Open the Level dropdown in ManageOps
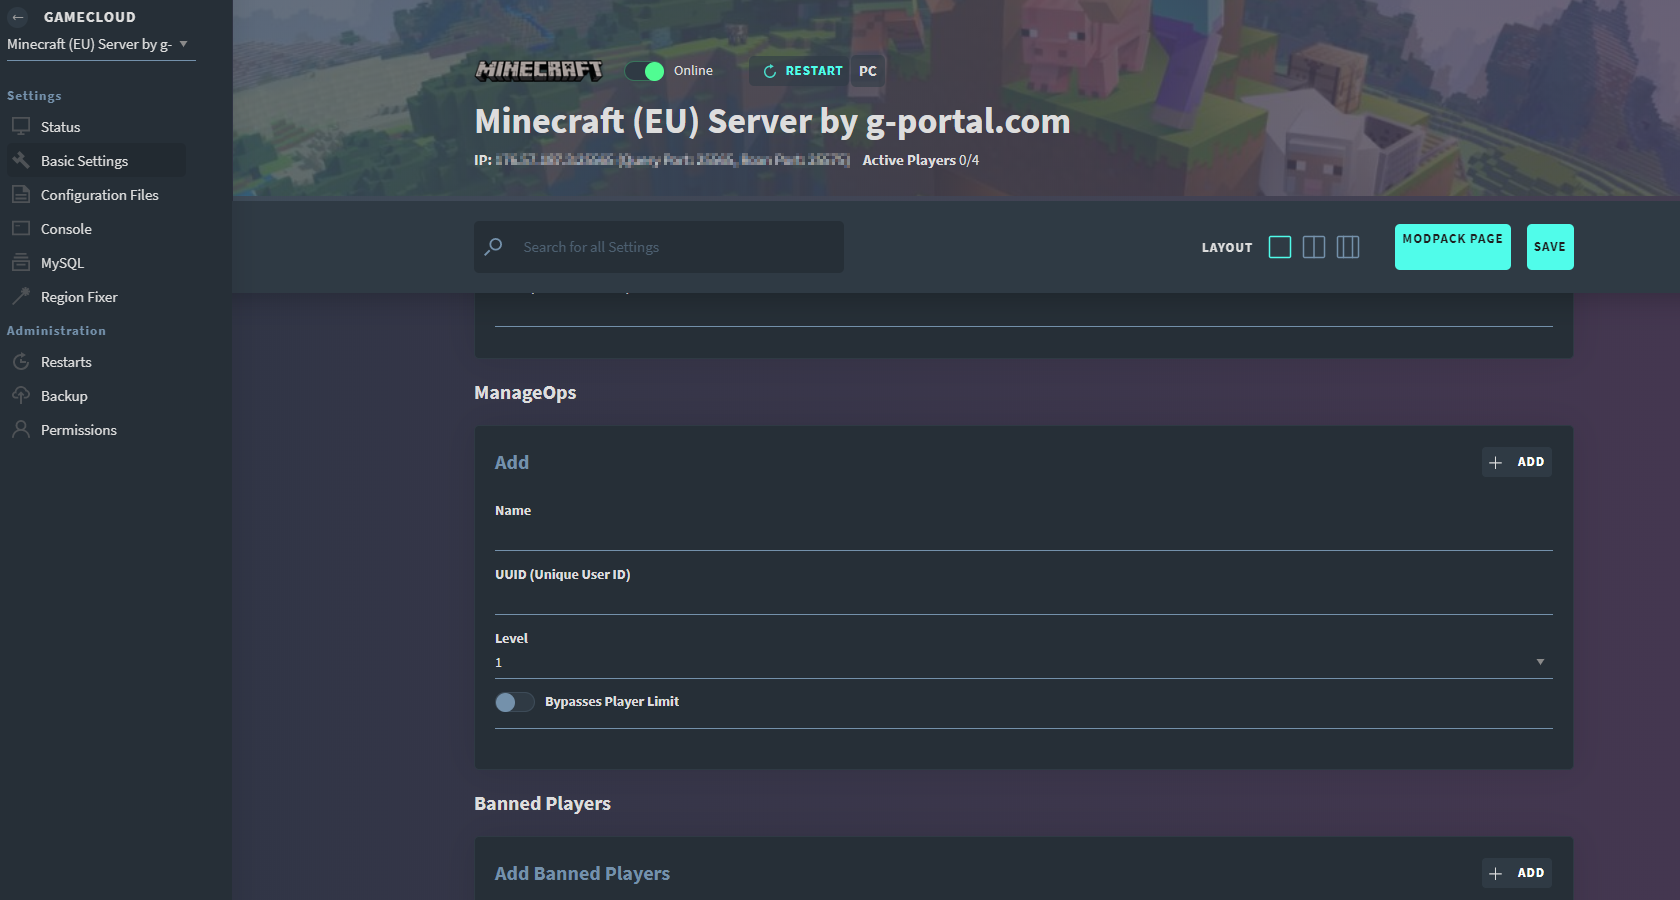 point(1540,661)
